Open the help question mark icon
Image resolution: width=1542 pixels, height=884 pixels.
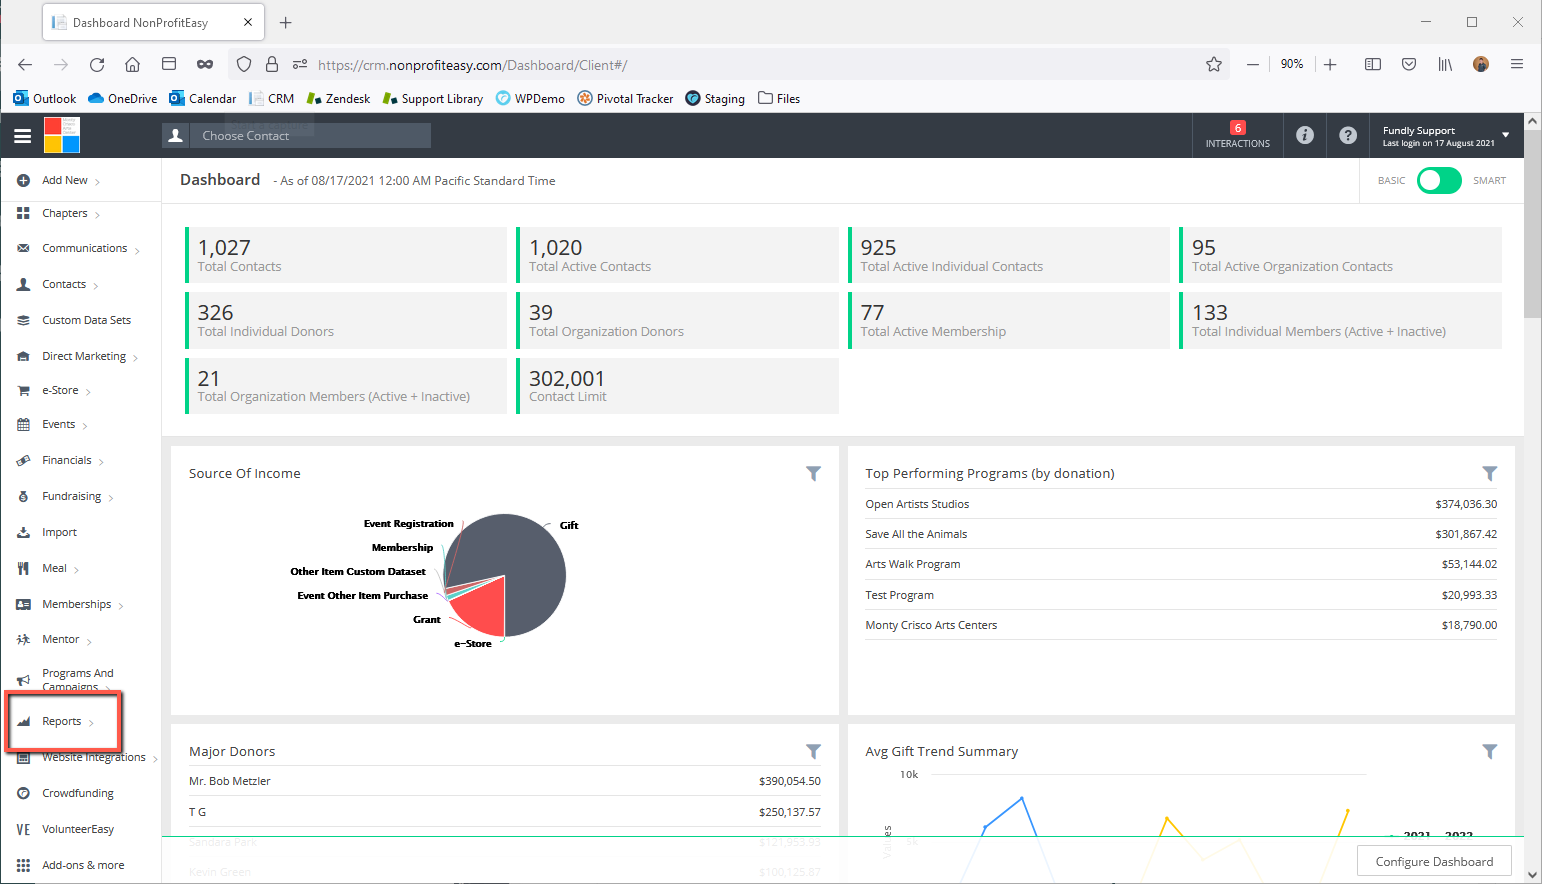click(x=1348, y=135)
